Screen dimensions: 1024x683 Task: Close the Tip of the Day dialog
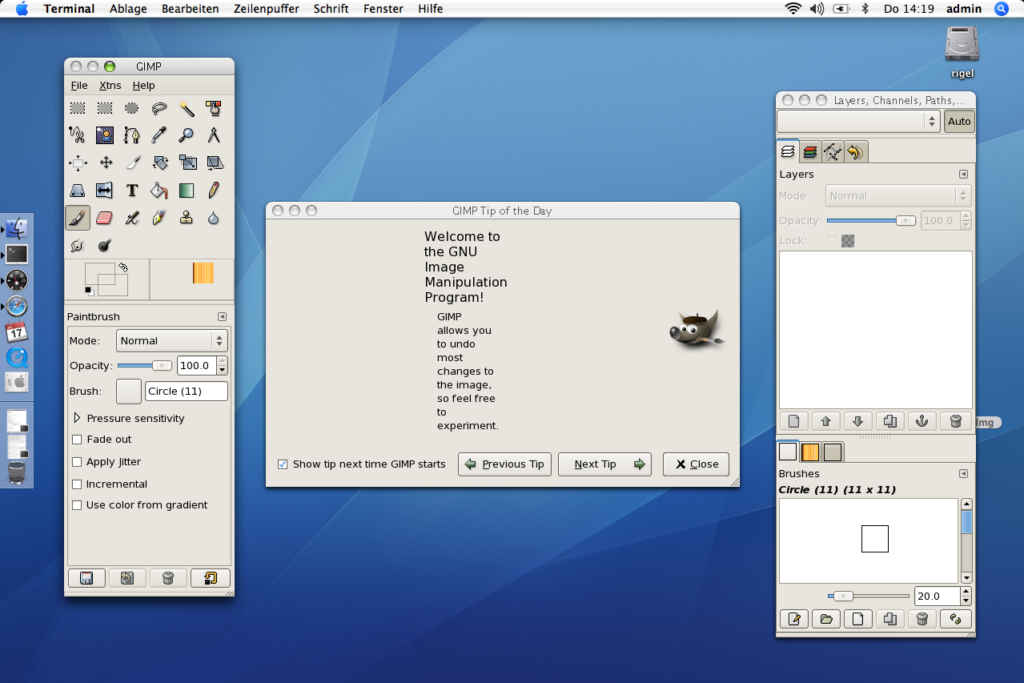(x=696, y=464)
